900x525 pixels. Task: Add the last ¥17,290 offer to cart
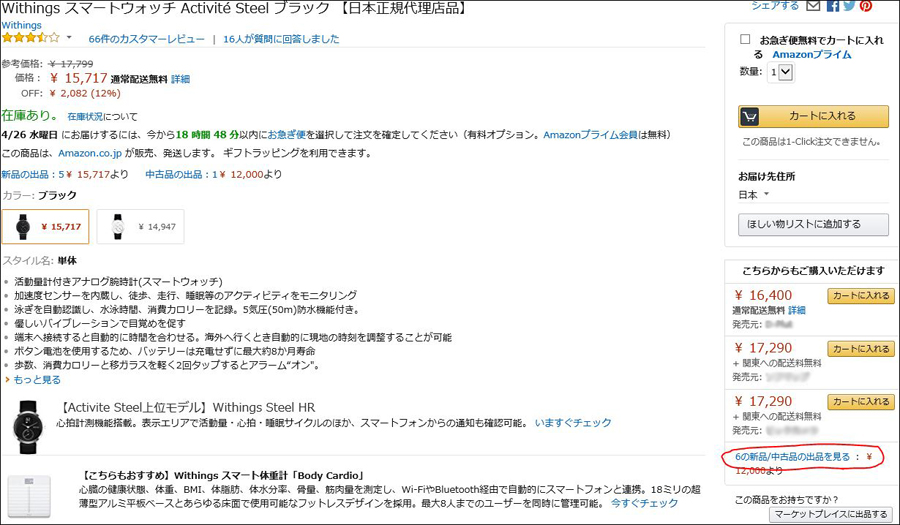tap(860, 402)
